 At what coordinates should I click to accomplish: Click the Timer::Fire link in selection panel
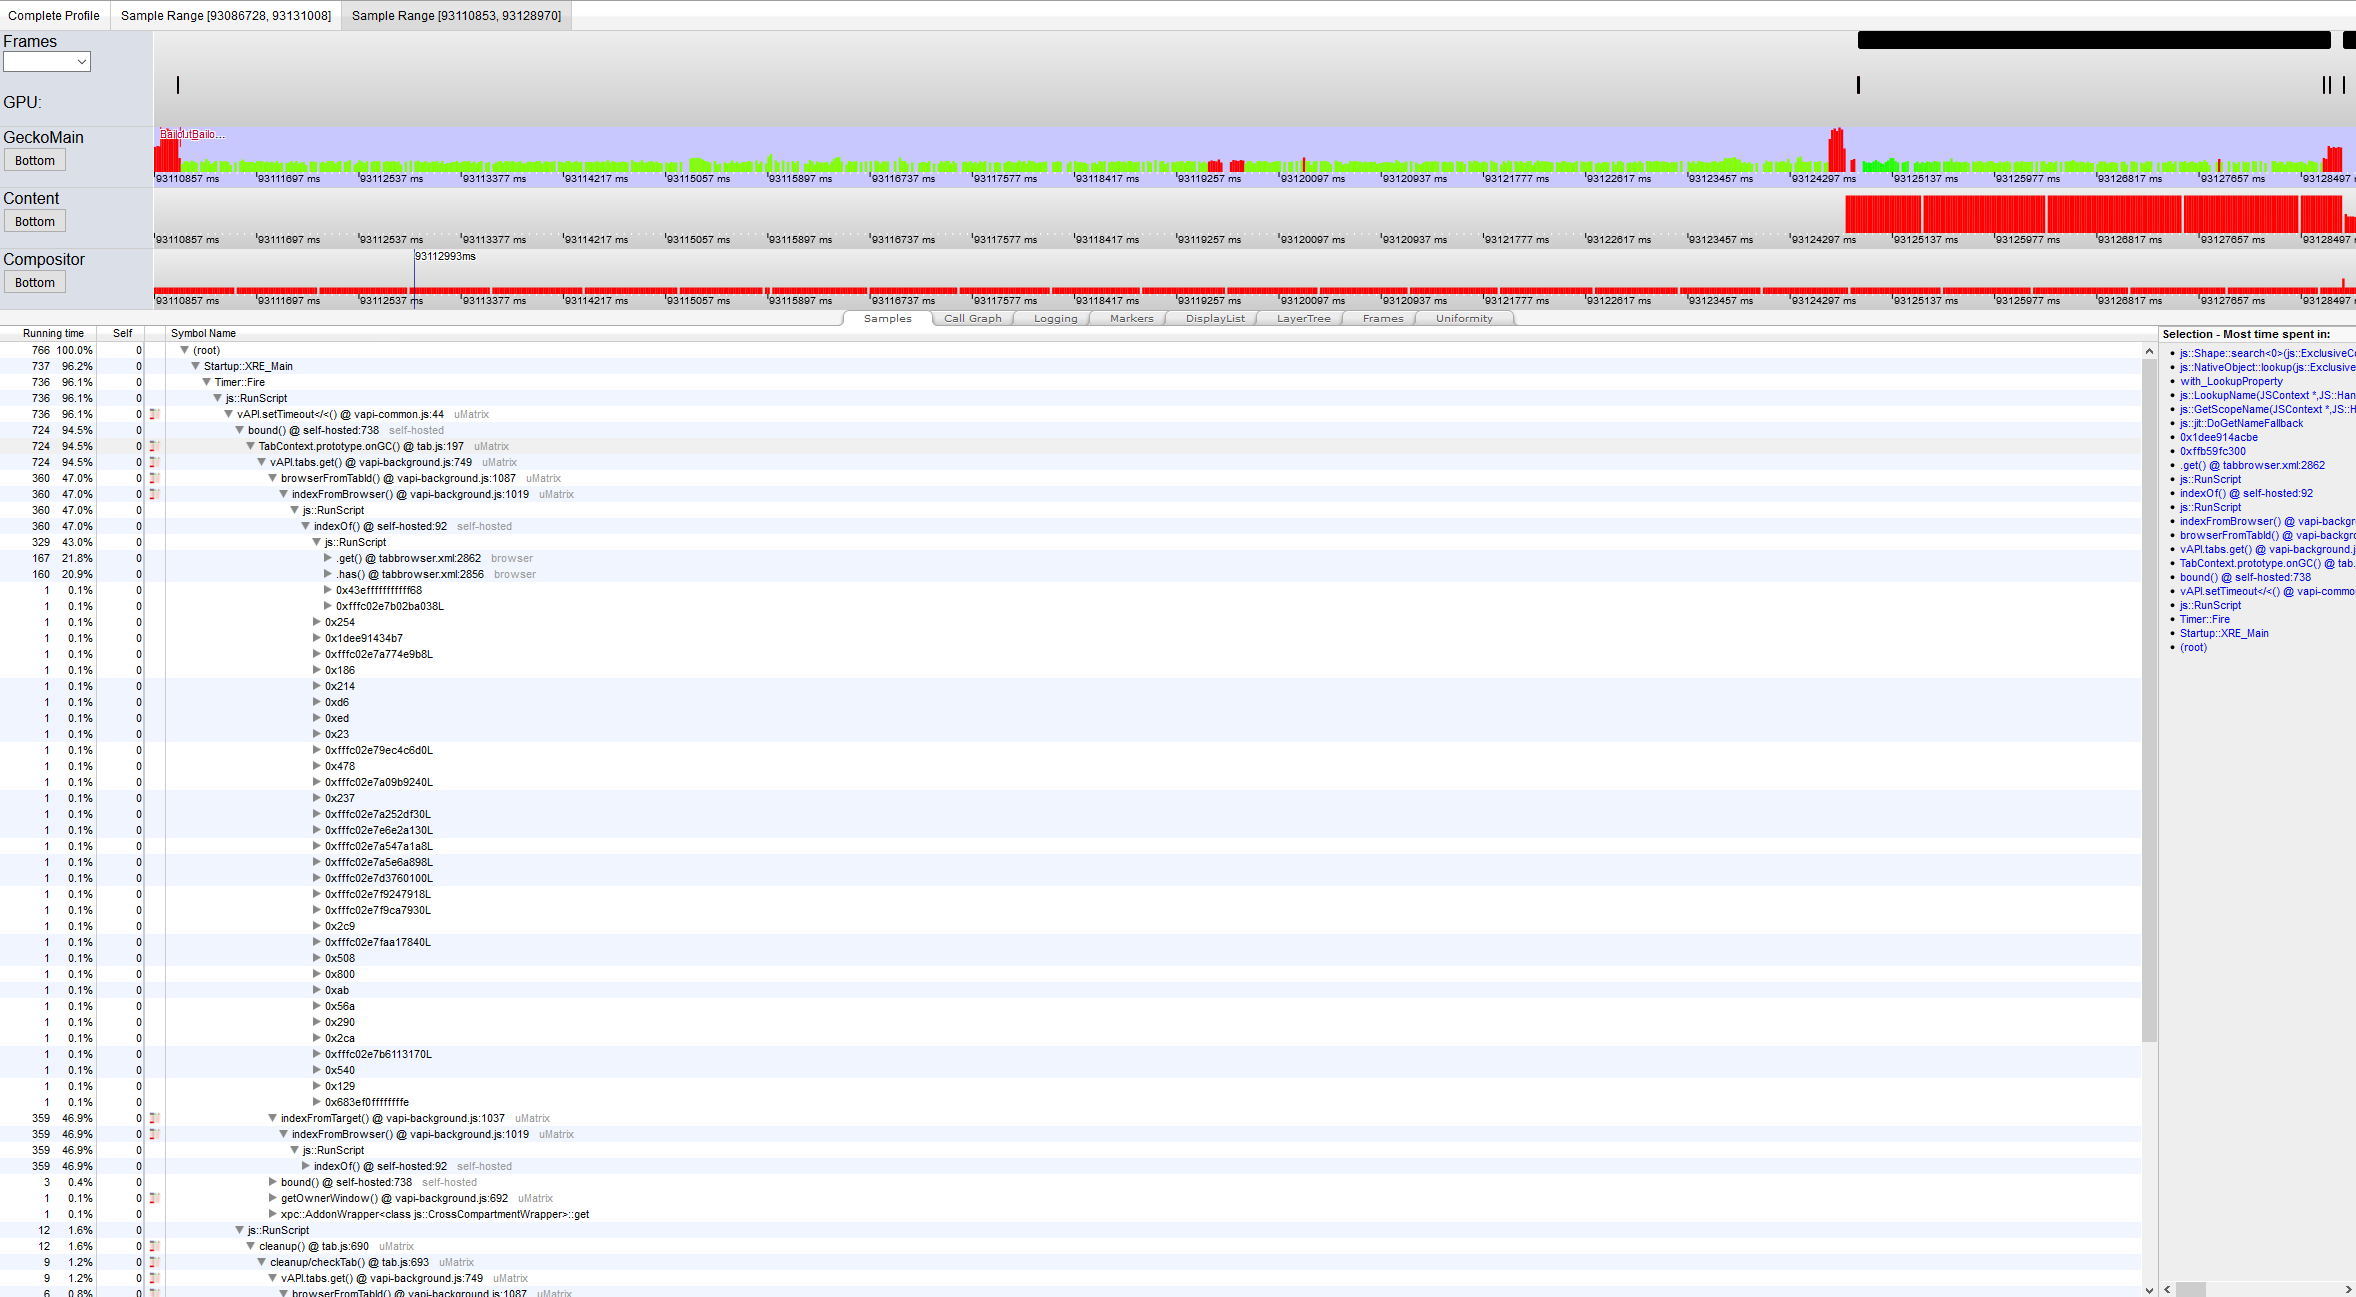click(2204, 619)
